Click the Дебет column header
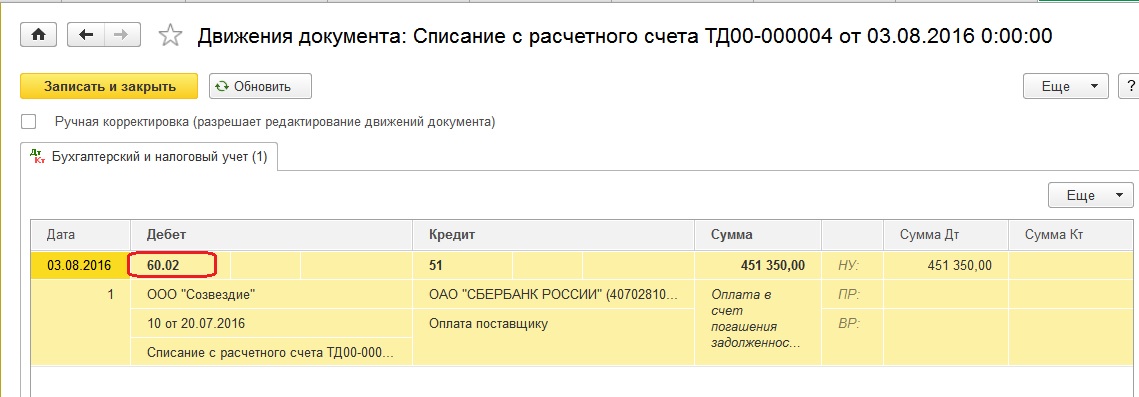 click(271, 234)
